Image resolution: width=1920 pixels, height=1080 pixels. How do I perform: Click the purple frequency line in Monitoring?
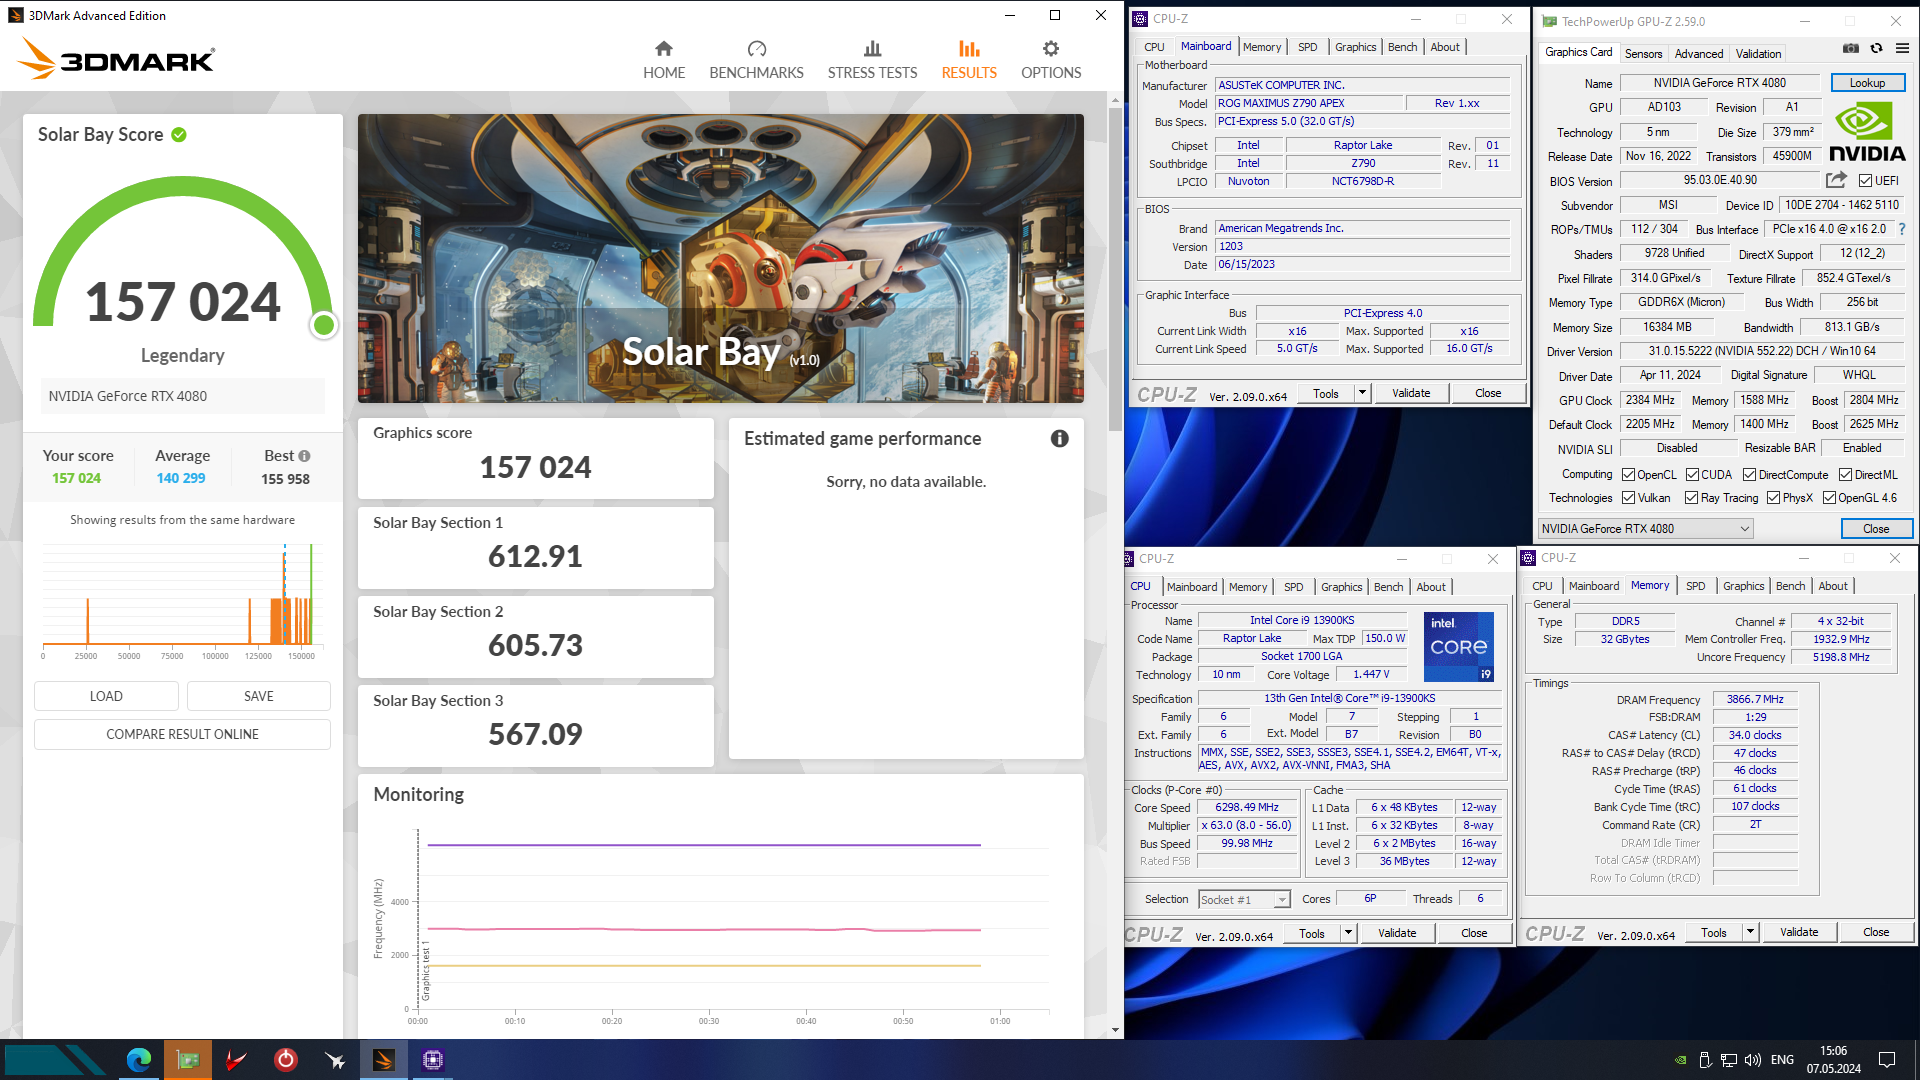pyautogui.click(x=703, y=845)
